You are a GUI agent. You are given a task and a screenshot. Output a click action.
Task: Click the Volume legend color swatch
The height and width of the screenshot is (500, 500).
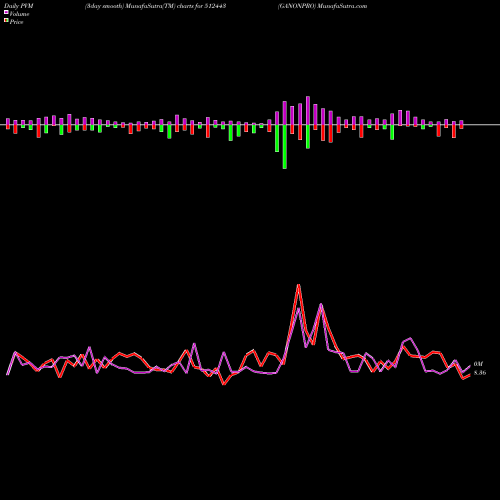click(6, 12)
